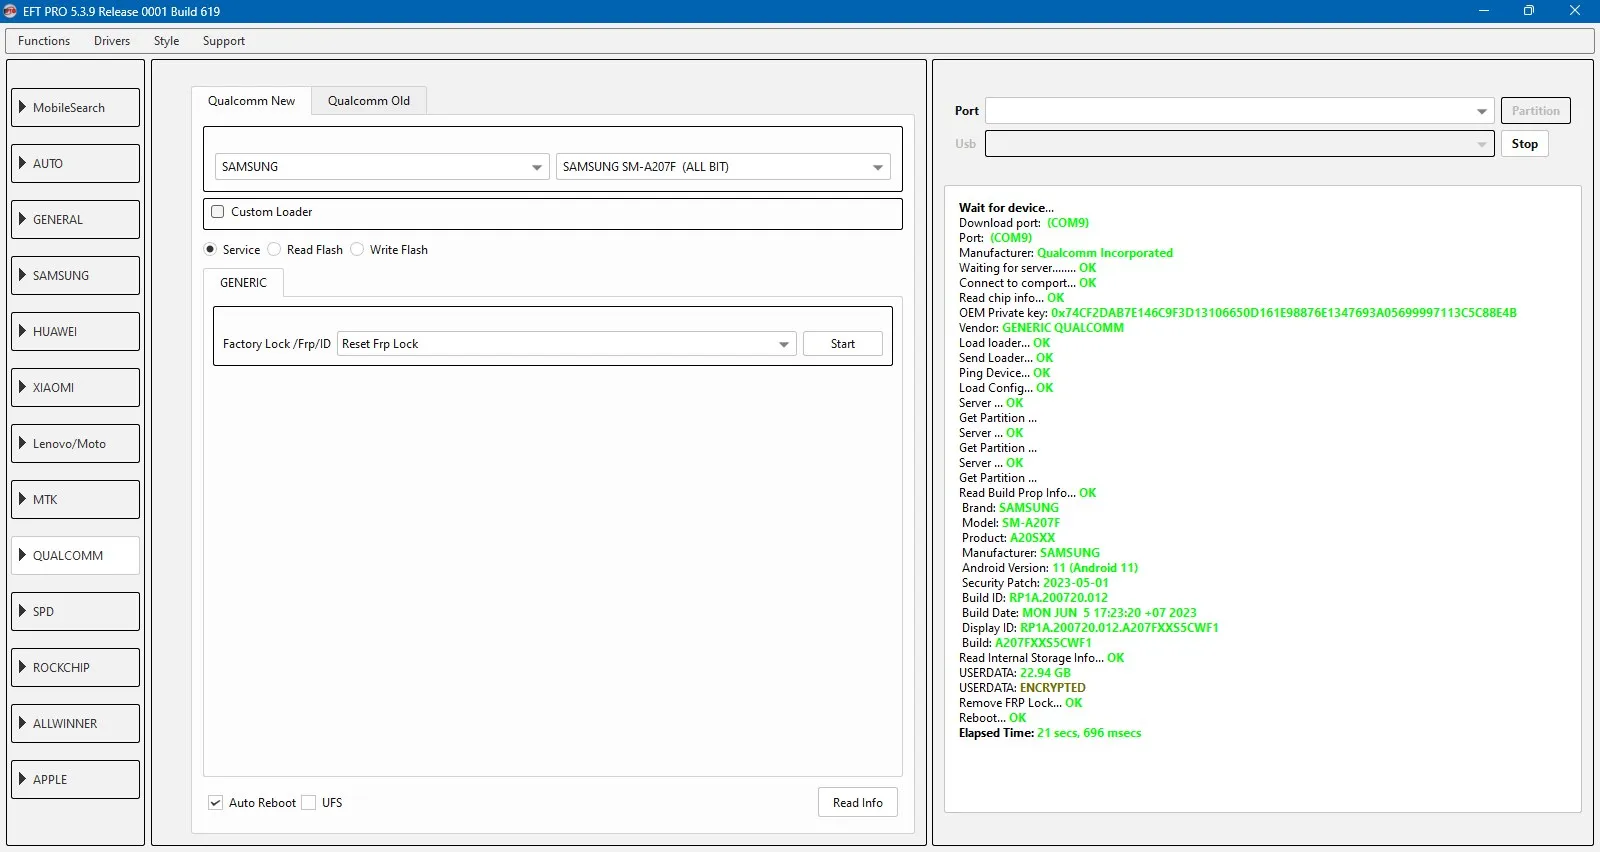This screenshot has width=1600, height=852.
Task: Expand the SAMSUNG sidebar category
Action: pyautogui.click(x=76, y=276)
